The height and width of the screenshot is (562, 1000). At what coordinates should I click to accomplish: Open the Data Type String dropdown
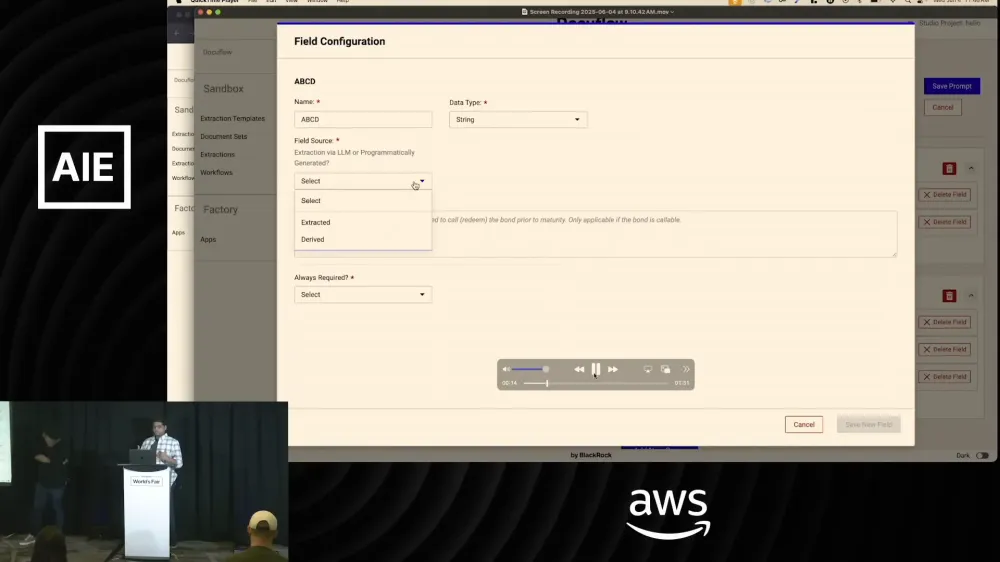tap(518, 119)
